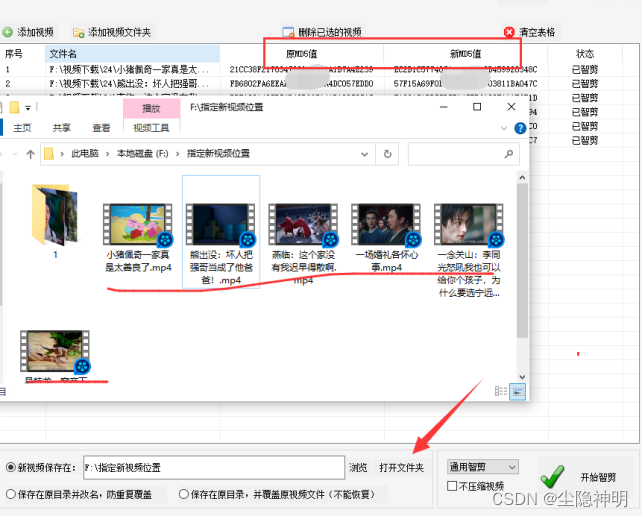Select 一场婚礼各怀心事.mp4 thumbnail
643x517 pixels.
(386, 224)
